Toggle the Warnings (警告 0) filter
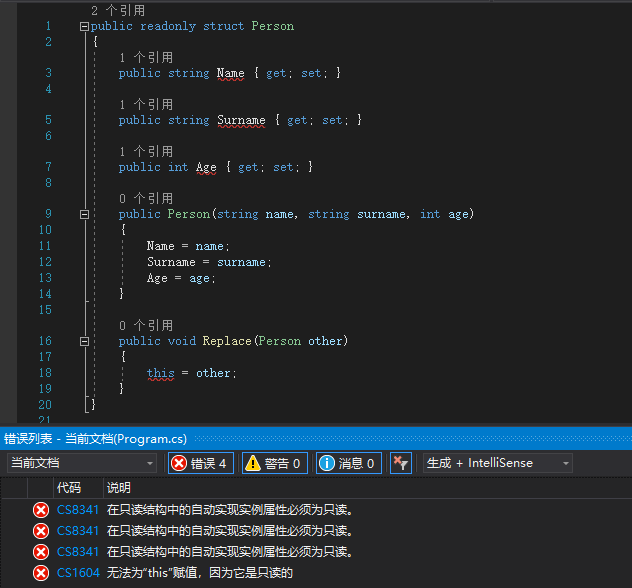The width and height of the screenshot is (632, 588). [x=274, y=463]
